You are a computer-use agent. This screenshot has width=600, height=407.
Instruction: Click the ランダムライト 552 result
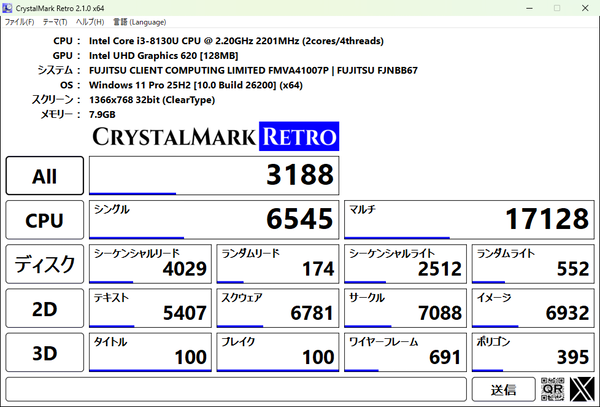point(533,264)
